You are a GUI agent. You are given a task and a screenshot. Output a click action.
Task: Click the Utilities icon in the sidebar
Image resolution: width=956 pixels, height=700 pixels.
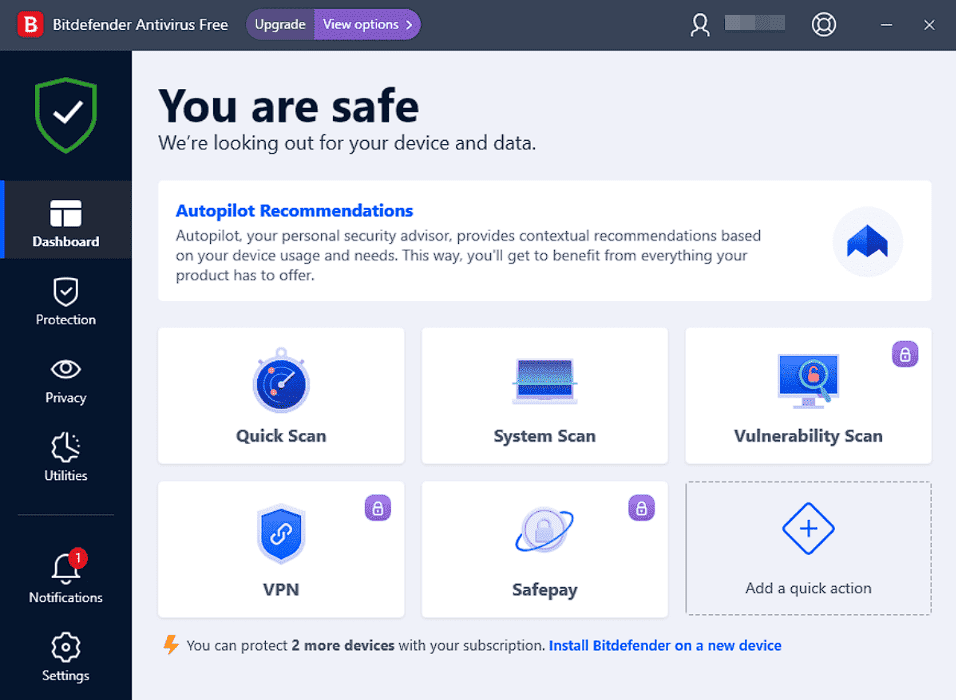pos(65,456)
